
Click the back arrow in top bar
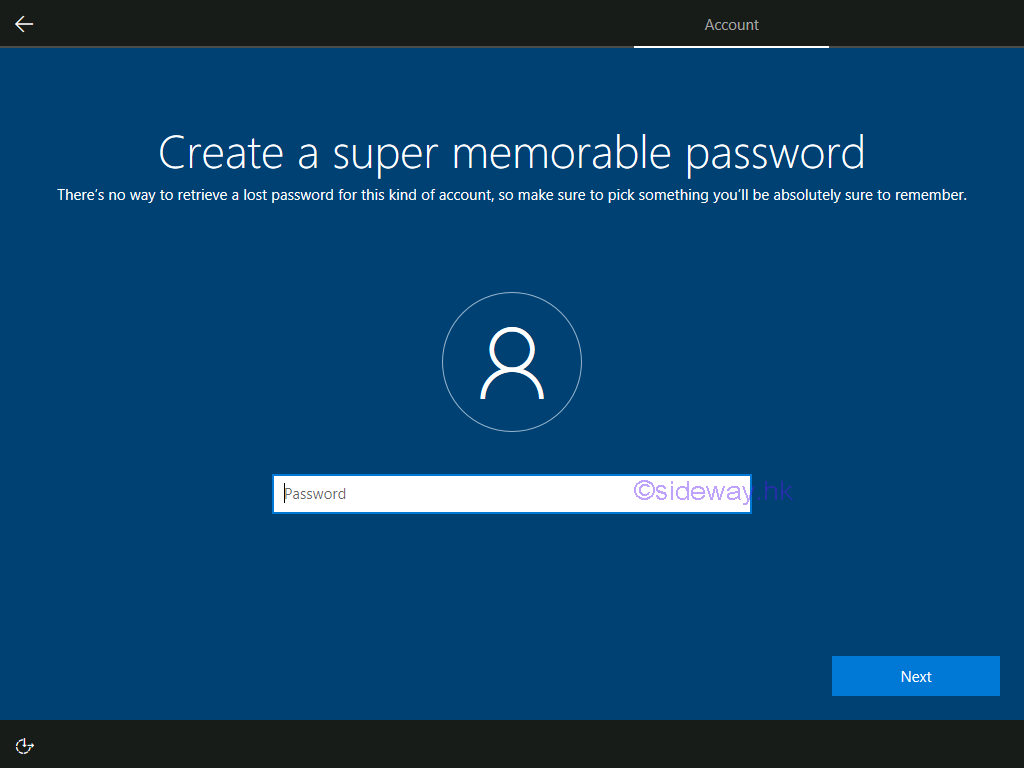tap(24, 24)
